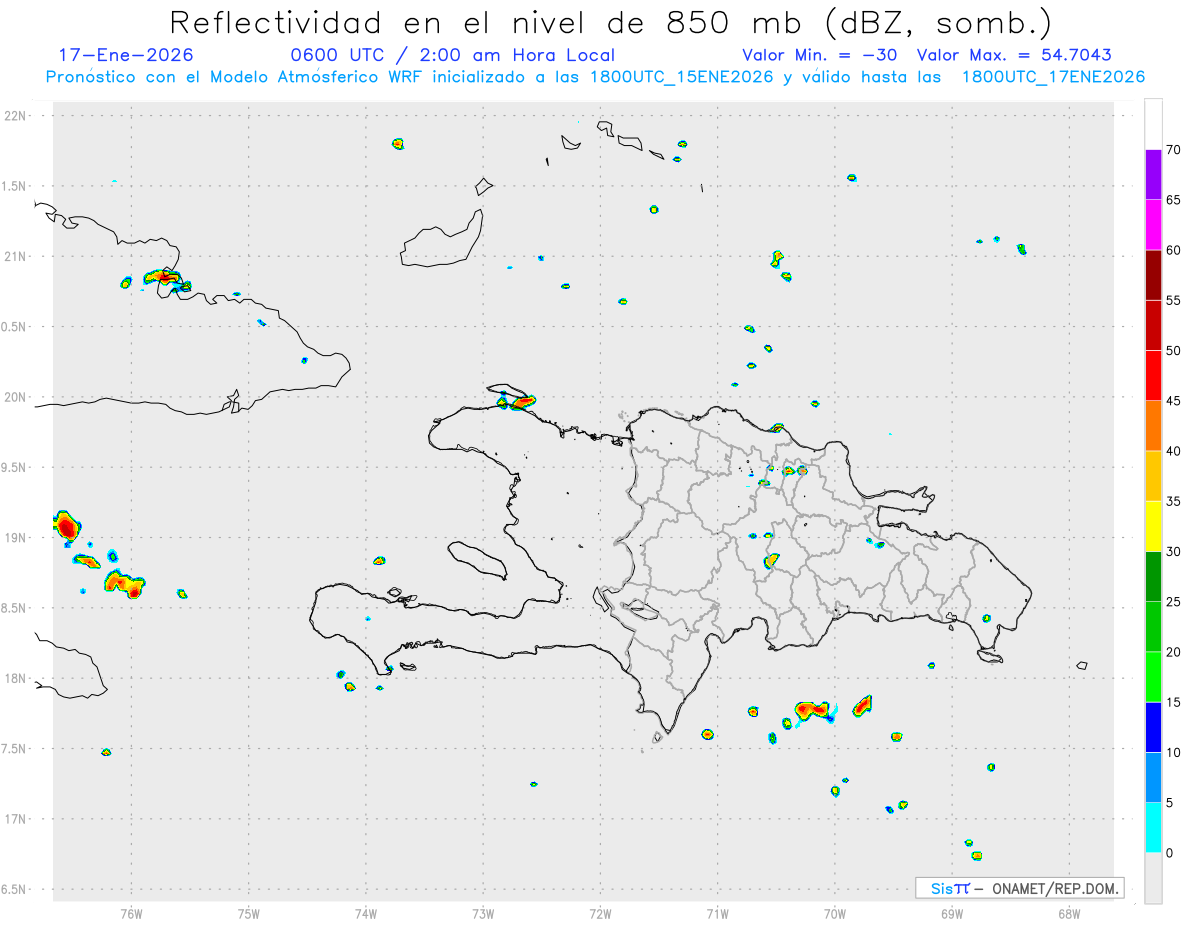Viewport: 1200px width, 927px height.
Task: Pick the light blue 5–10 dBZ color bar segment
Action: [1153, 778]
